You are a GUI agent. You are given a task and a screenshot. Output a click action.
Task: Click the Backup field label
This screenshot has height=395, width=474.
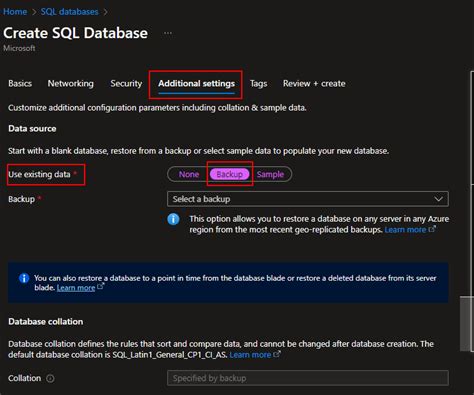tap(22, 199)
